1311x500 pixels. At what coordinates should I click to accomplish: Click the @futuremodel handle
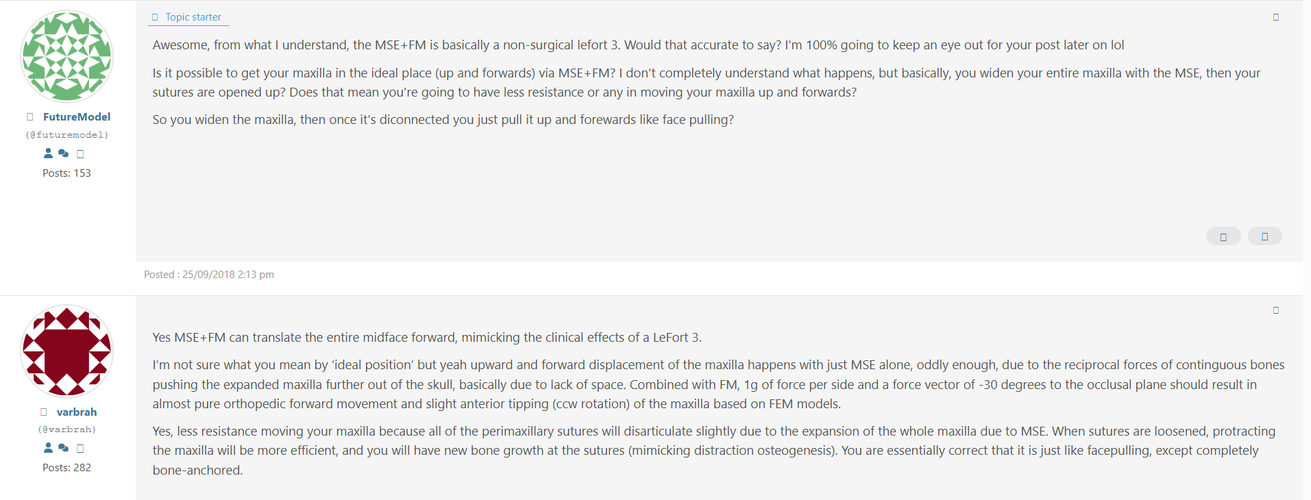pos(67,134)
